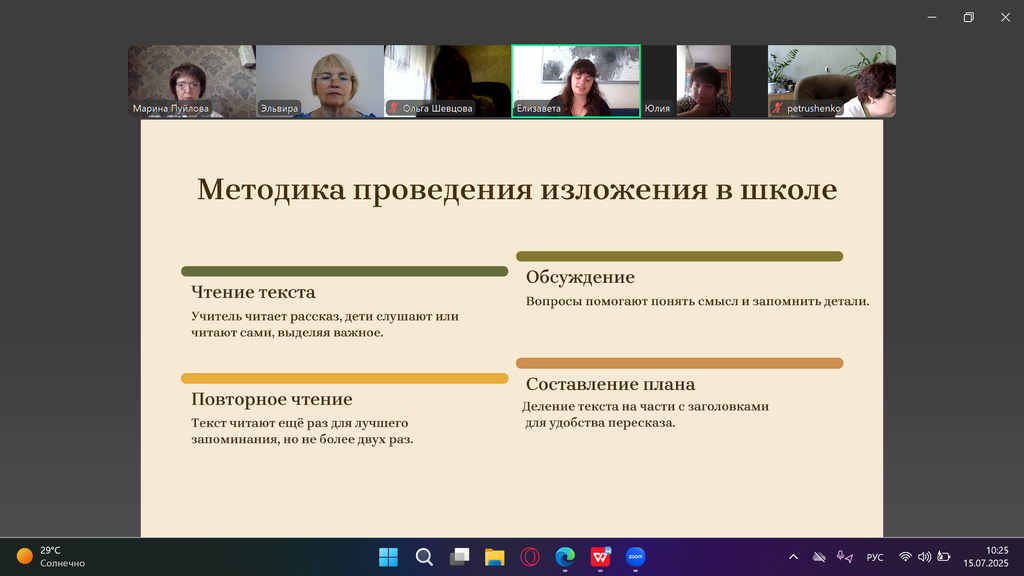Switch keyboard language via РУС indicator

875,557
